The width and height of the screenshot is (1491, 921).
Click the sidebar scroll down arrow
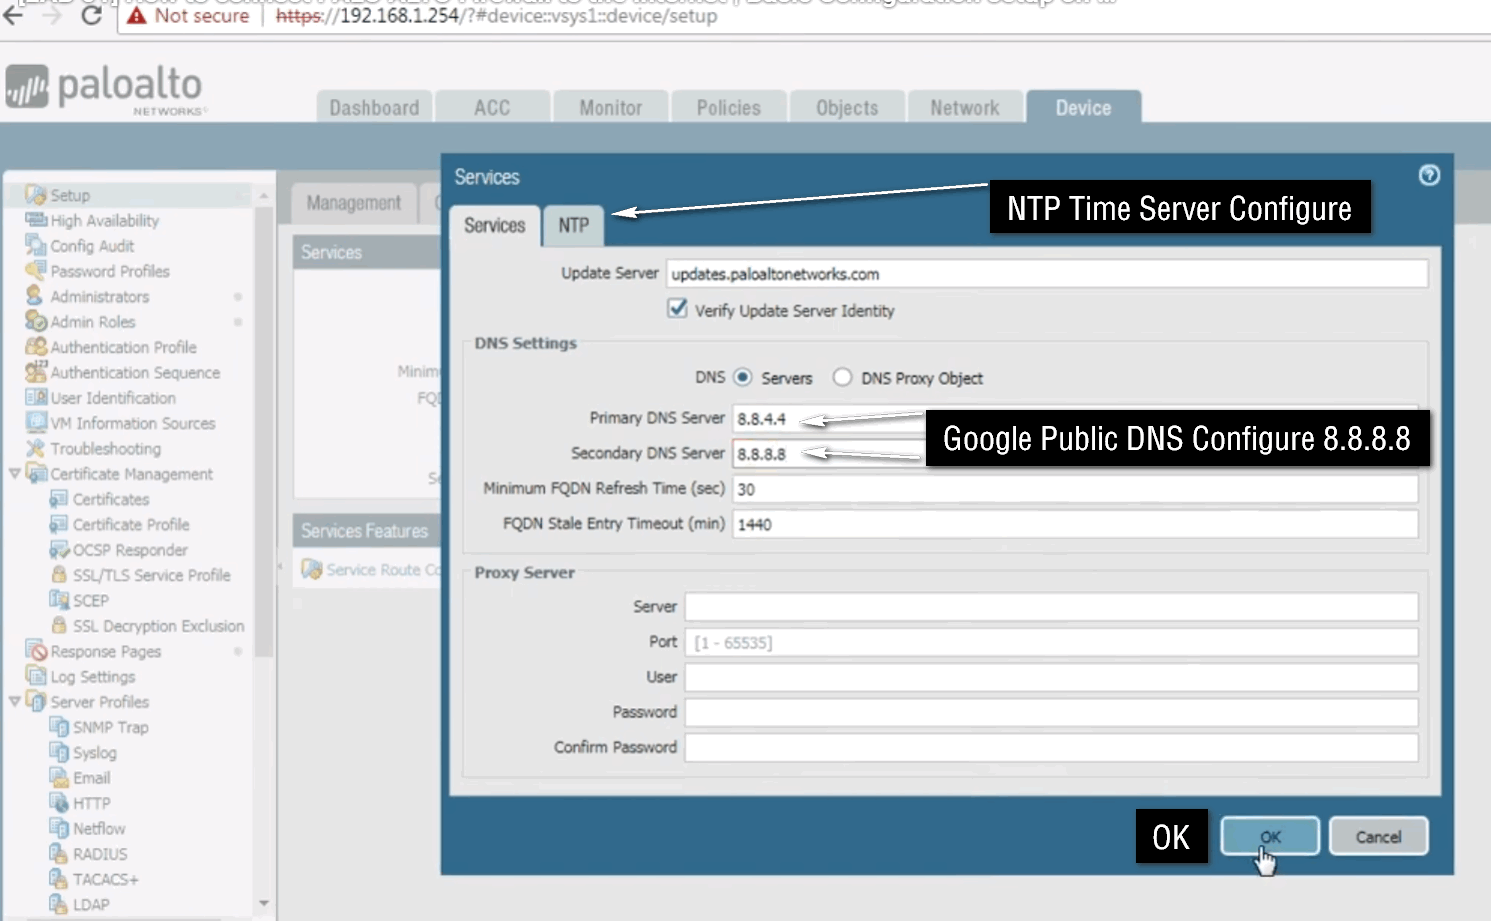(264, 903)
